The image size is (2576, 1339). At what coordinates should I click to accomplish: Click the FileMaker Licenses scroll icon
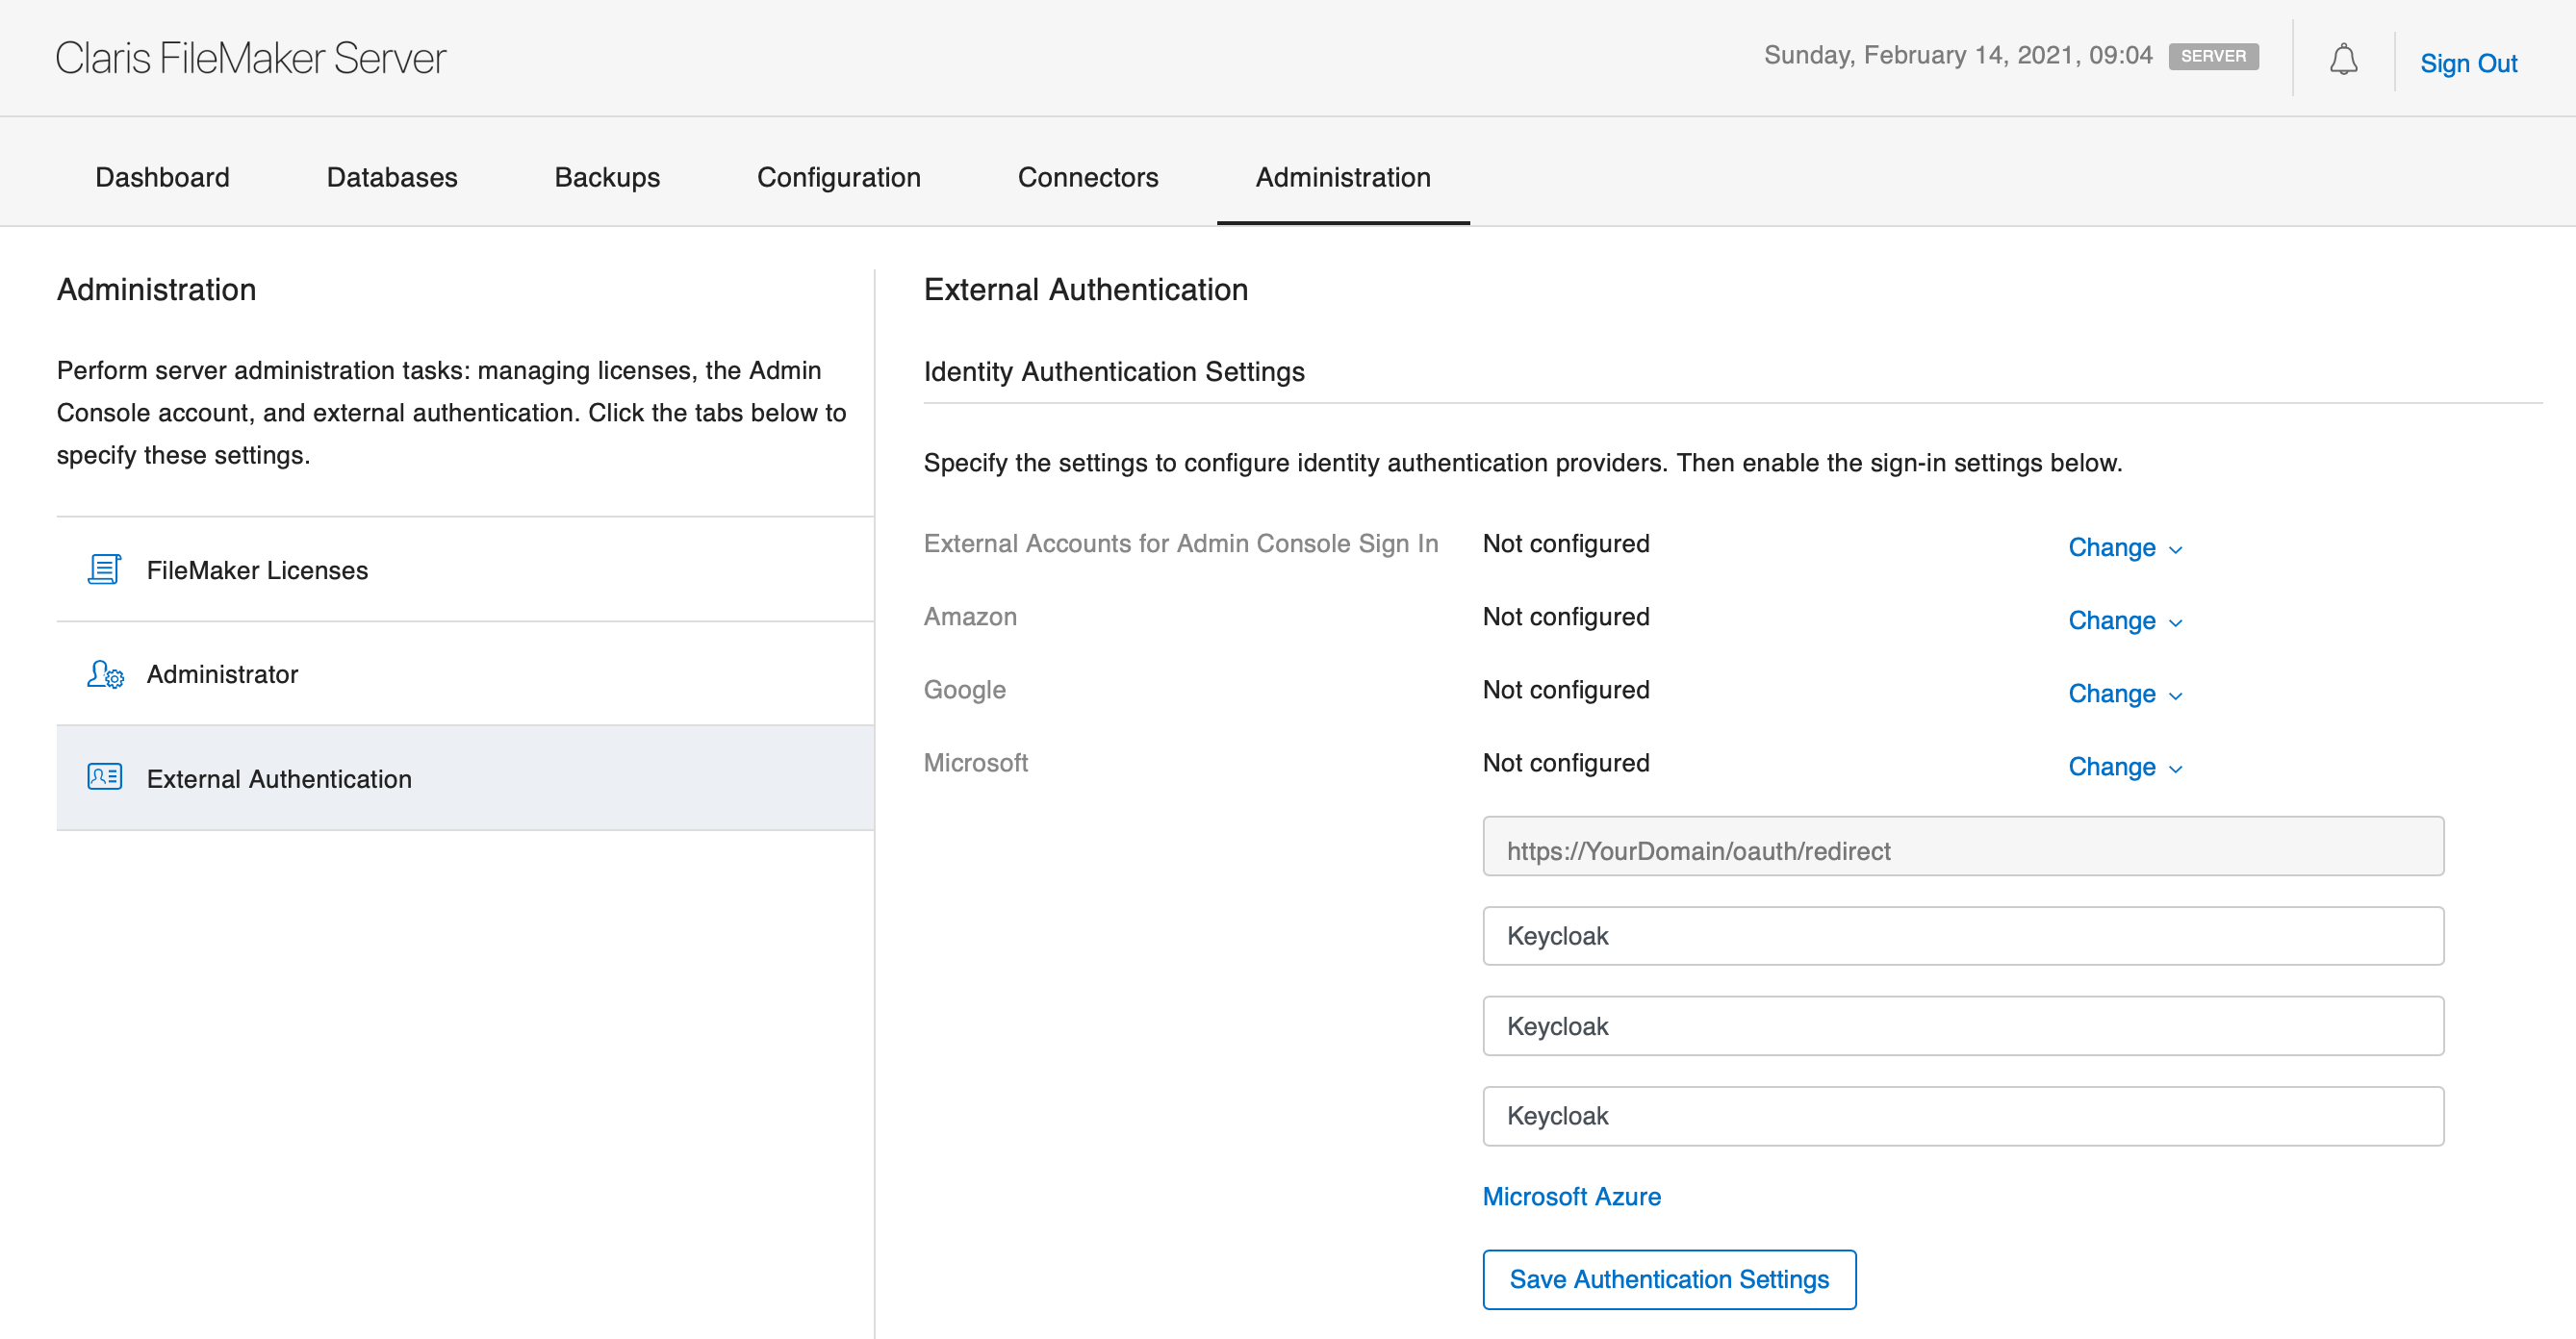(104, 569)
